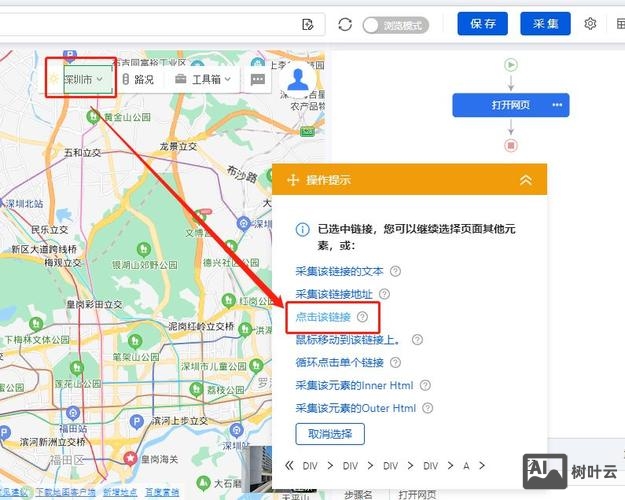The height and width of the screenshot is (500, 625).
Task: Open the settings gear icon
Action: 590,24
